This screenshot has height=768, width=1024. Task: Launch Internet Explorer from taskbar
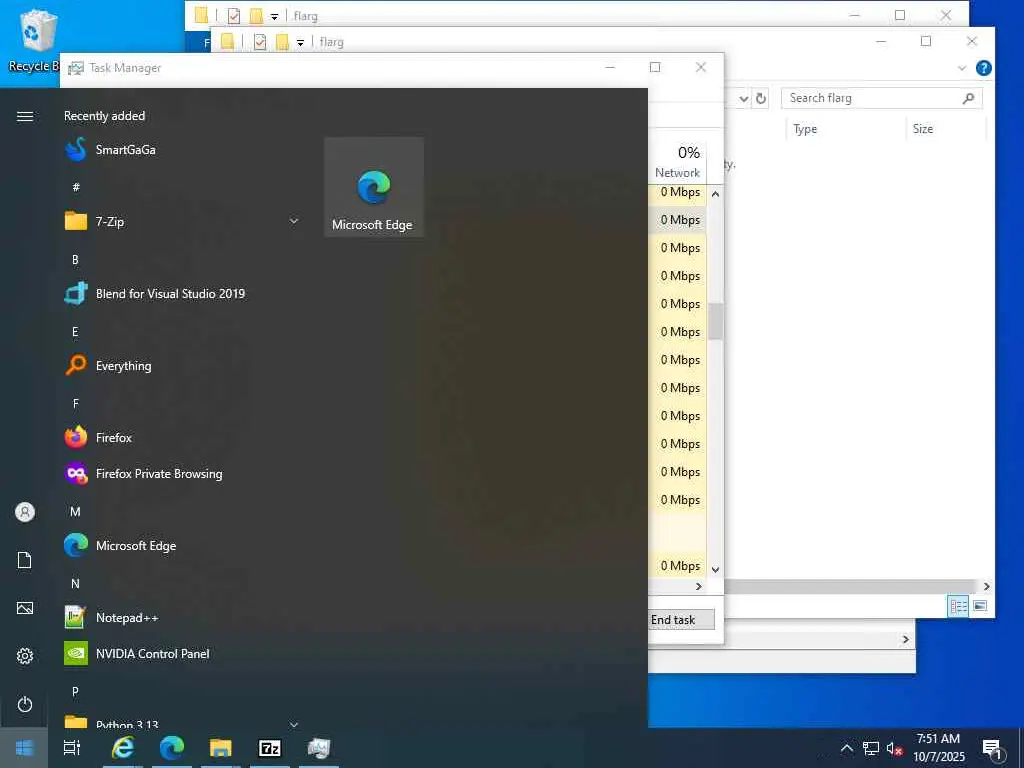coord(123,748)
